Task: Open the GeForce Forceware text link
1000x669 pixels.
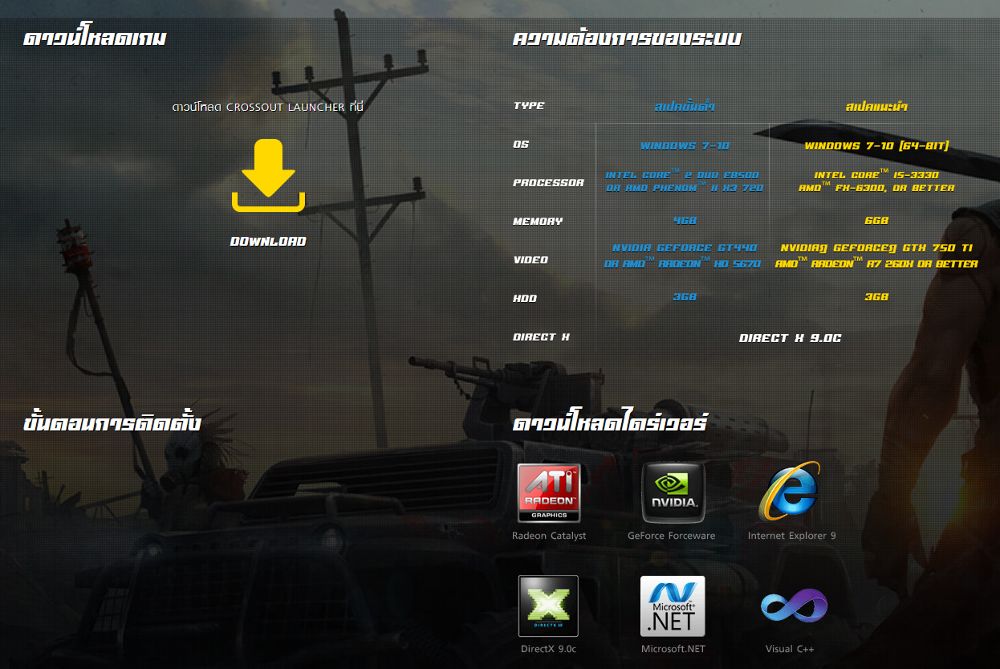Action: point(671,536)
